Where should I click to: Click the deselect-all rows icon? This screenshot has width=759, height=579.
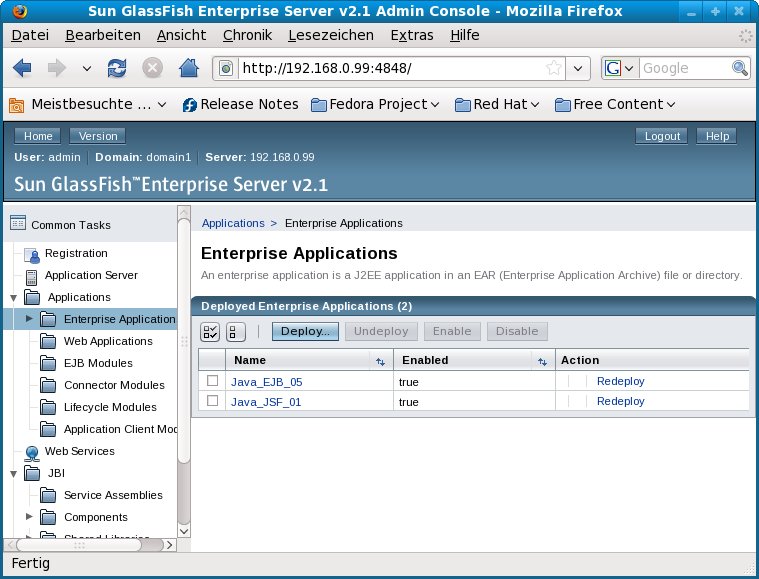[x=236, y=332]
